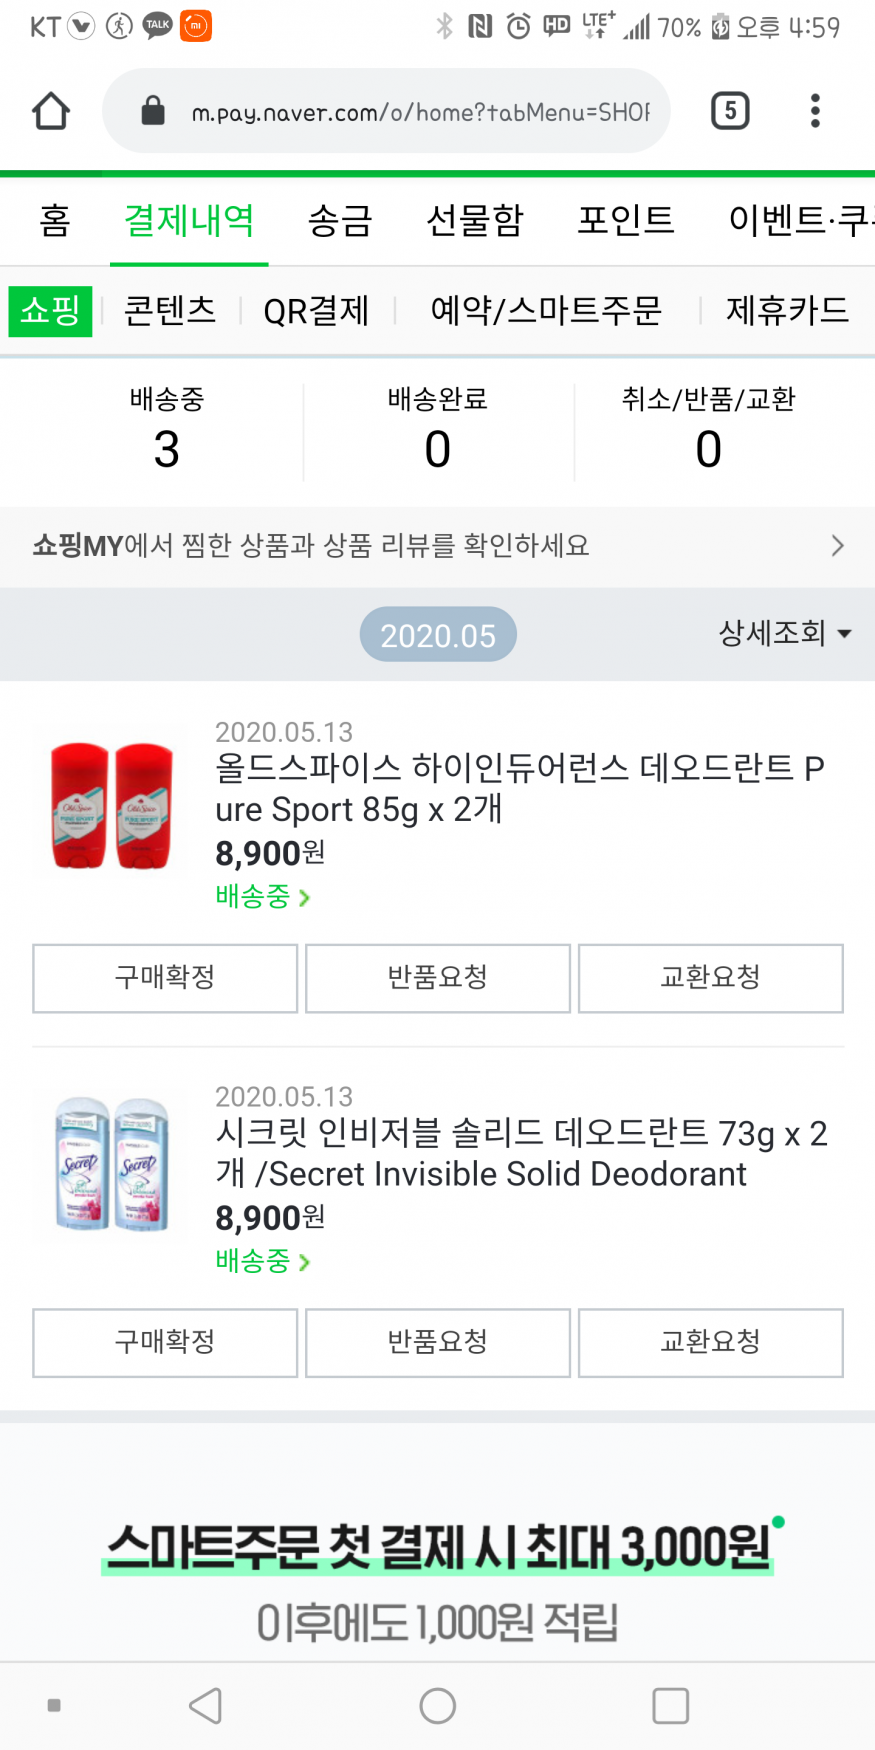This screenshot has width=875, height=1750.
Task: Switch to the 송금 tab
Action: 340,220
